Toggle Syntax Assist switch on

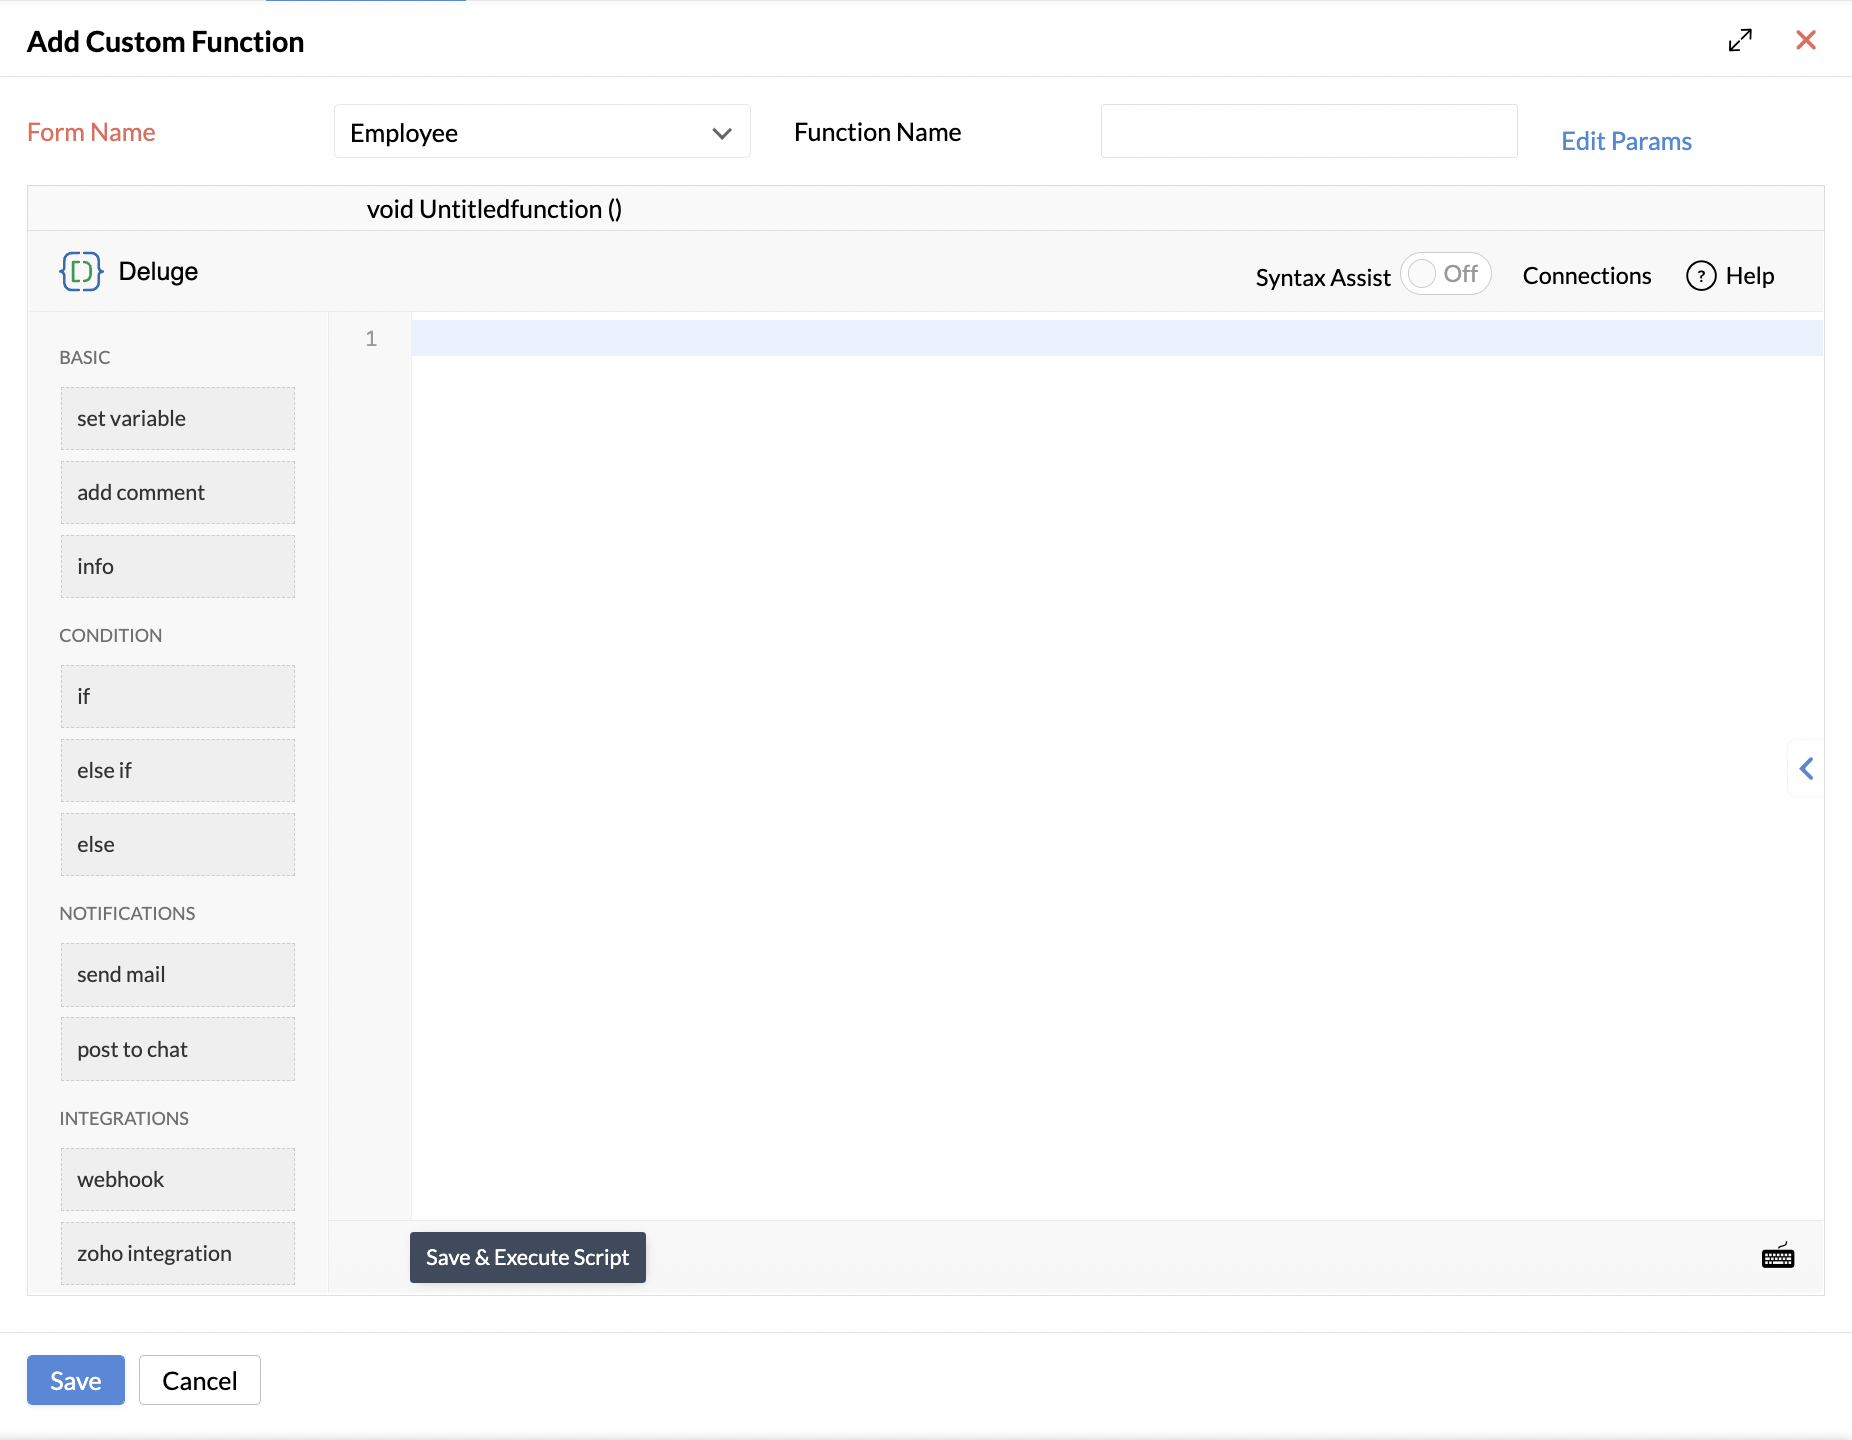click(x=1445, y=274)
